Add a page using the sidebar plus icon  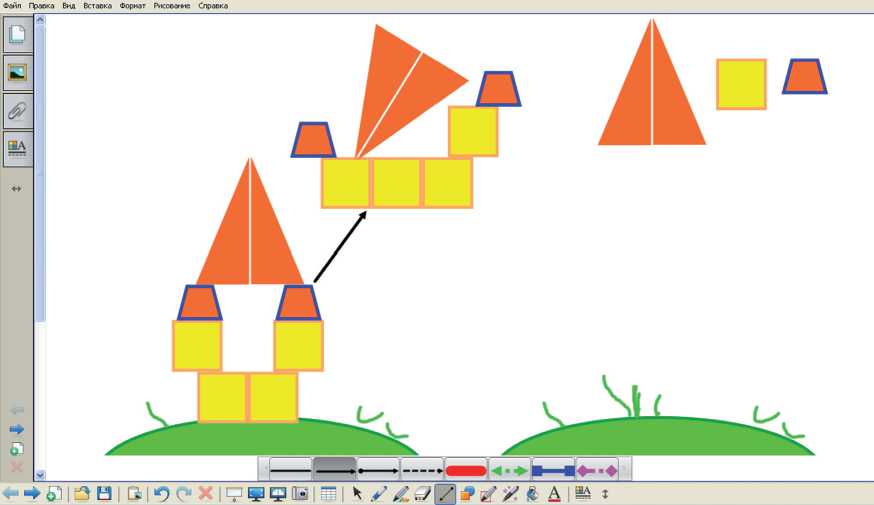[17, 448]
